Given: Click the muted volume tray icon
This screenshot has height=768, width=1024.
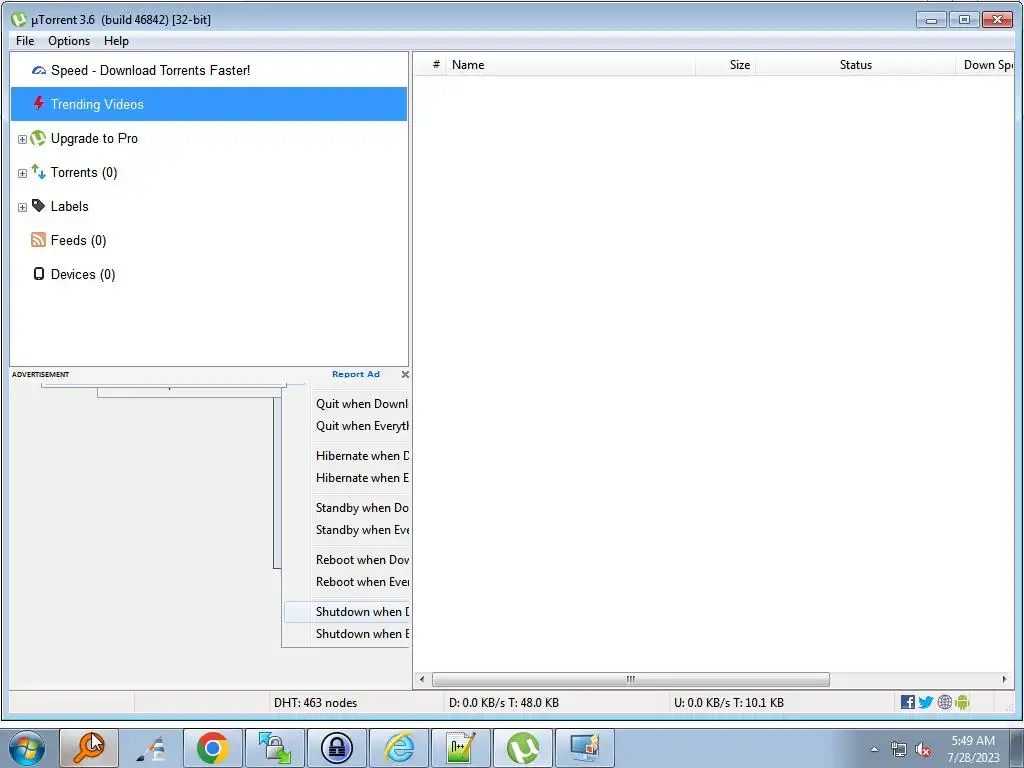Looking at the screenshot, I should (x=923, y=750).
